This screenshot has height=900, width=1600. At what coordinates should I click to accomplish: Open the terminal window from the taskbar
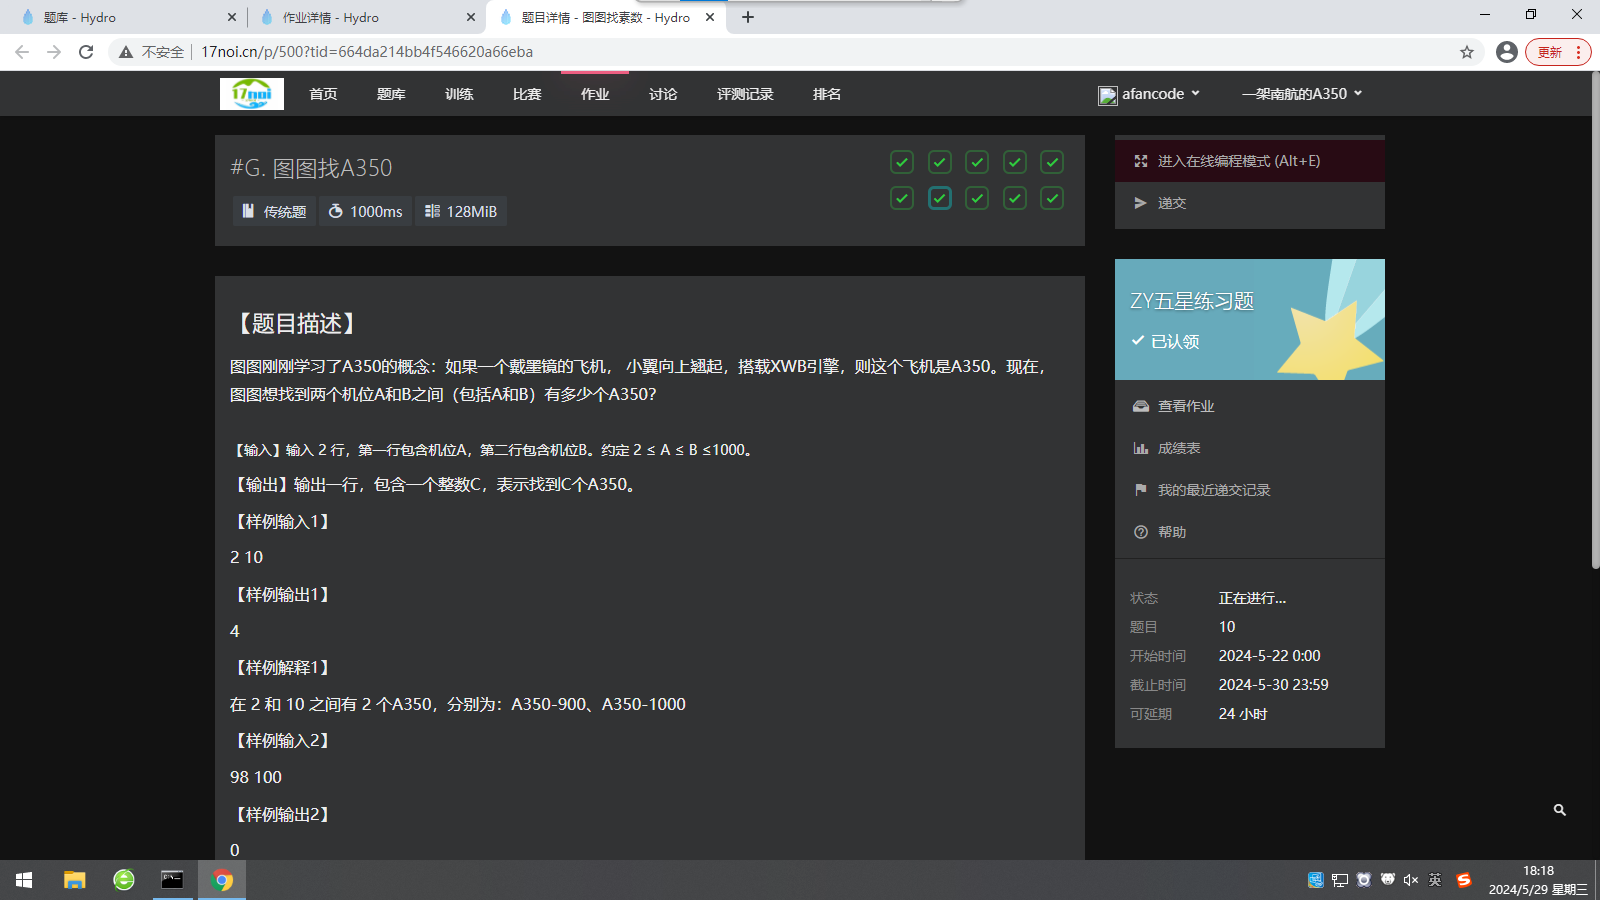click(x=173, y=880)
